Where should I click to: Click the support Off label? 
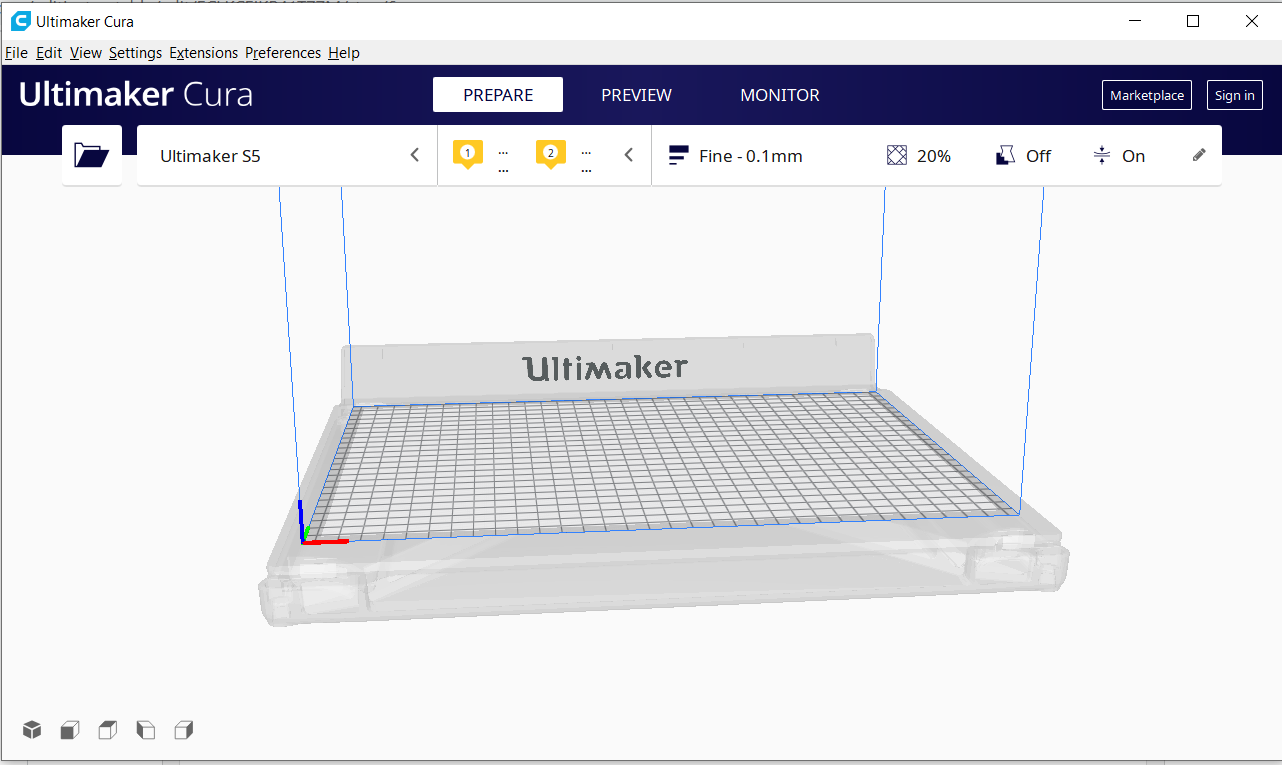[x=1039, y=156]
